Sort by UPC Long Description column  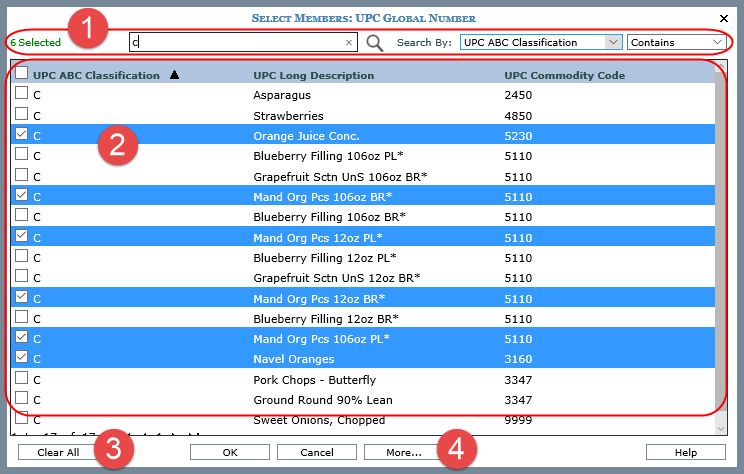click(x=313, y=76)
